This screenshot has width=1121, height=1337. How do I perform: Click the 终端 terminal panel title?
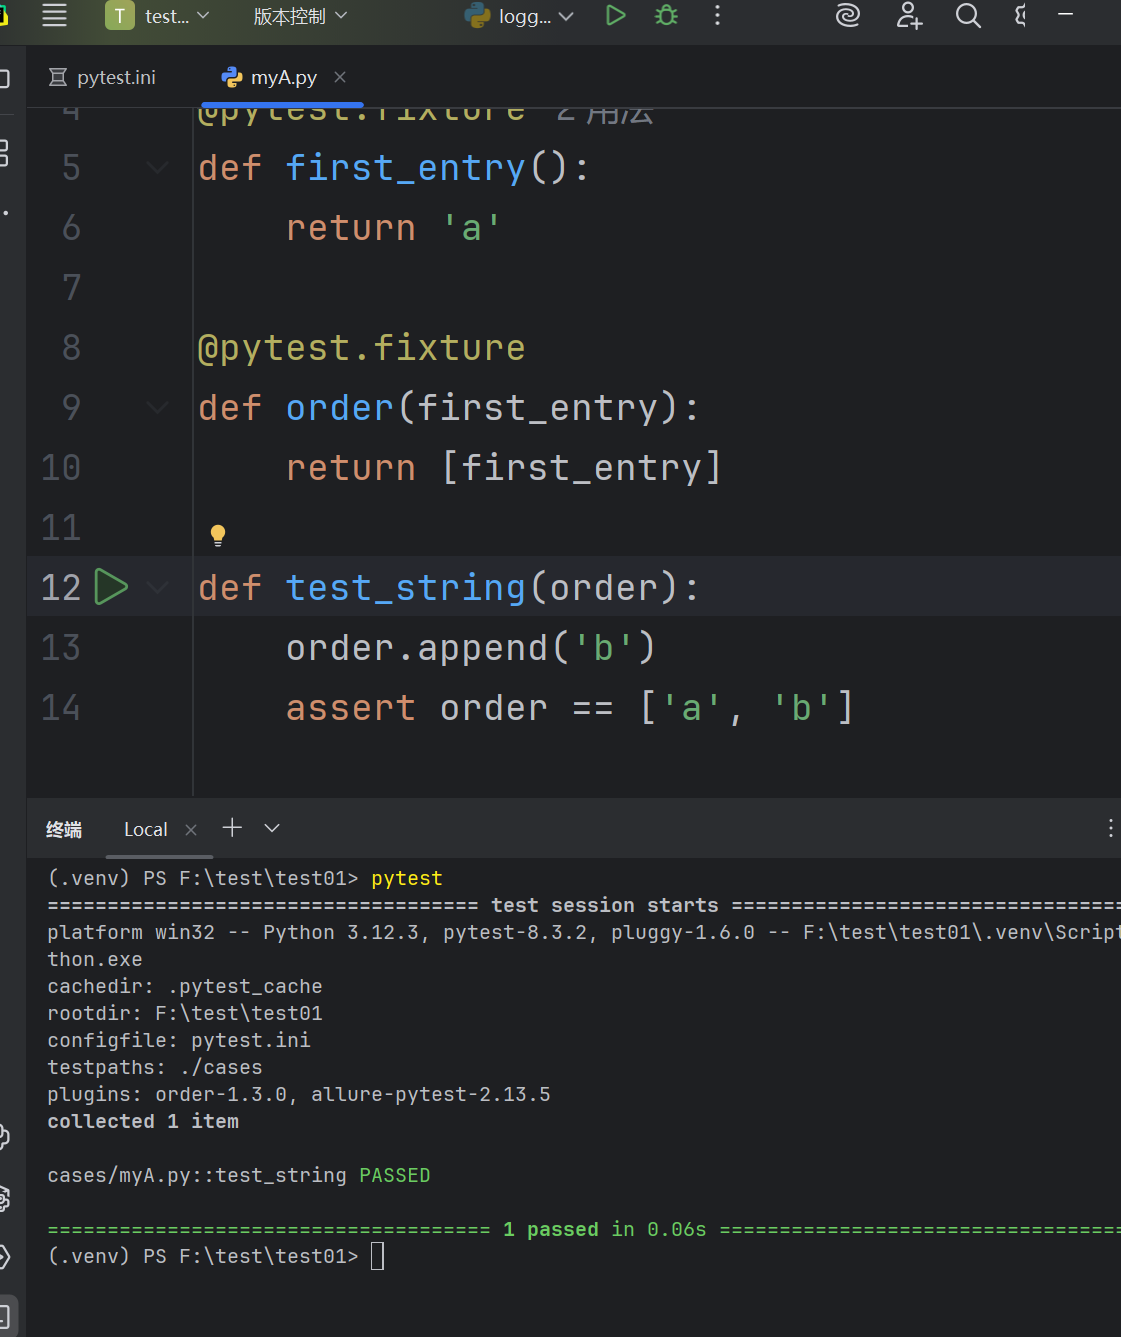[x=64, y=829]
